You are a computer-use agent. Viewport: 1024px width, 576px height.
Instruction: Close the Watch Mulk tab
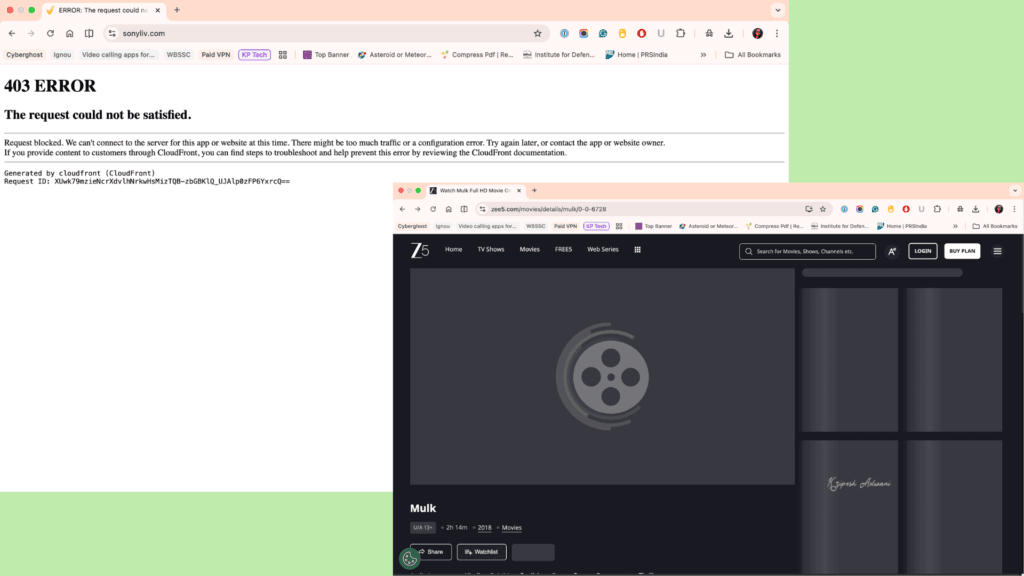[519, 191]
